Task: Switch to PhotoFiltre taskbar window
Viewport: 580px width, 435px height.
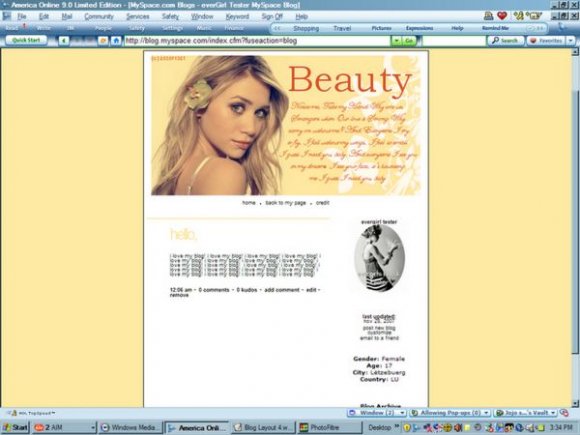Action: click(x=329, y=428)
